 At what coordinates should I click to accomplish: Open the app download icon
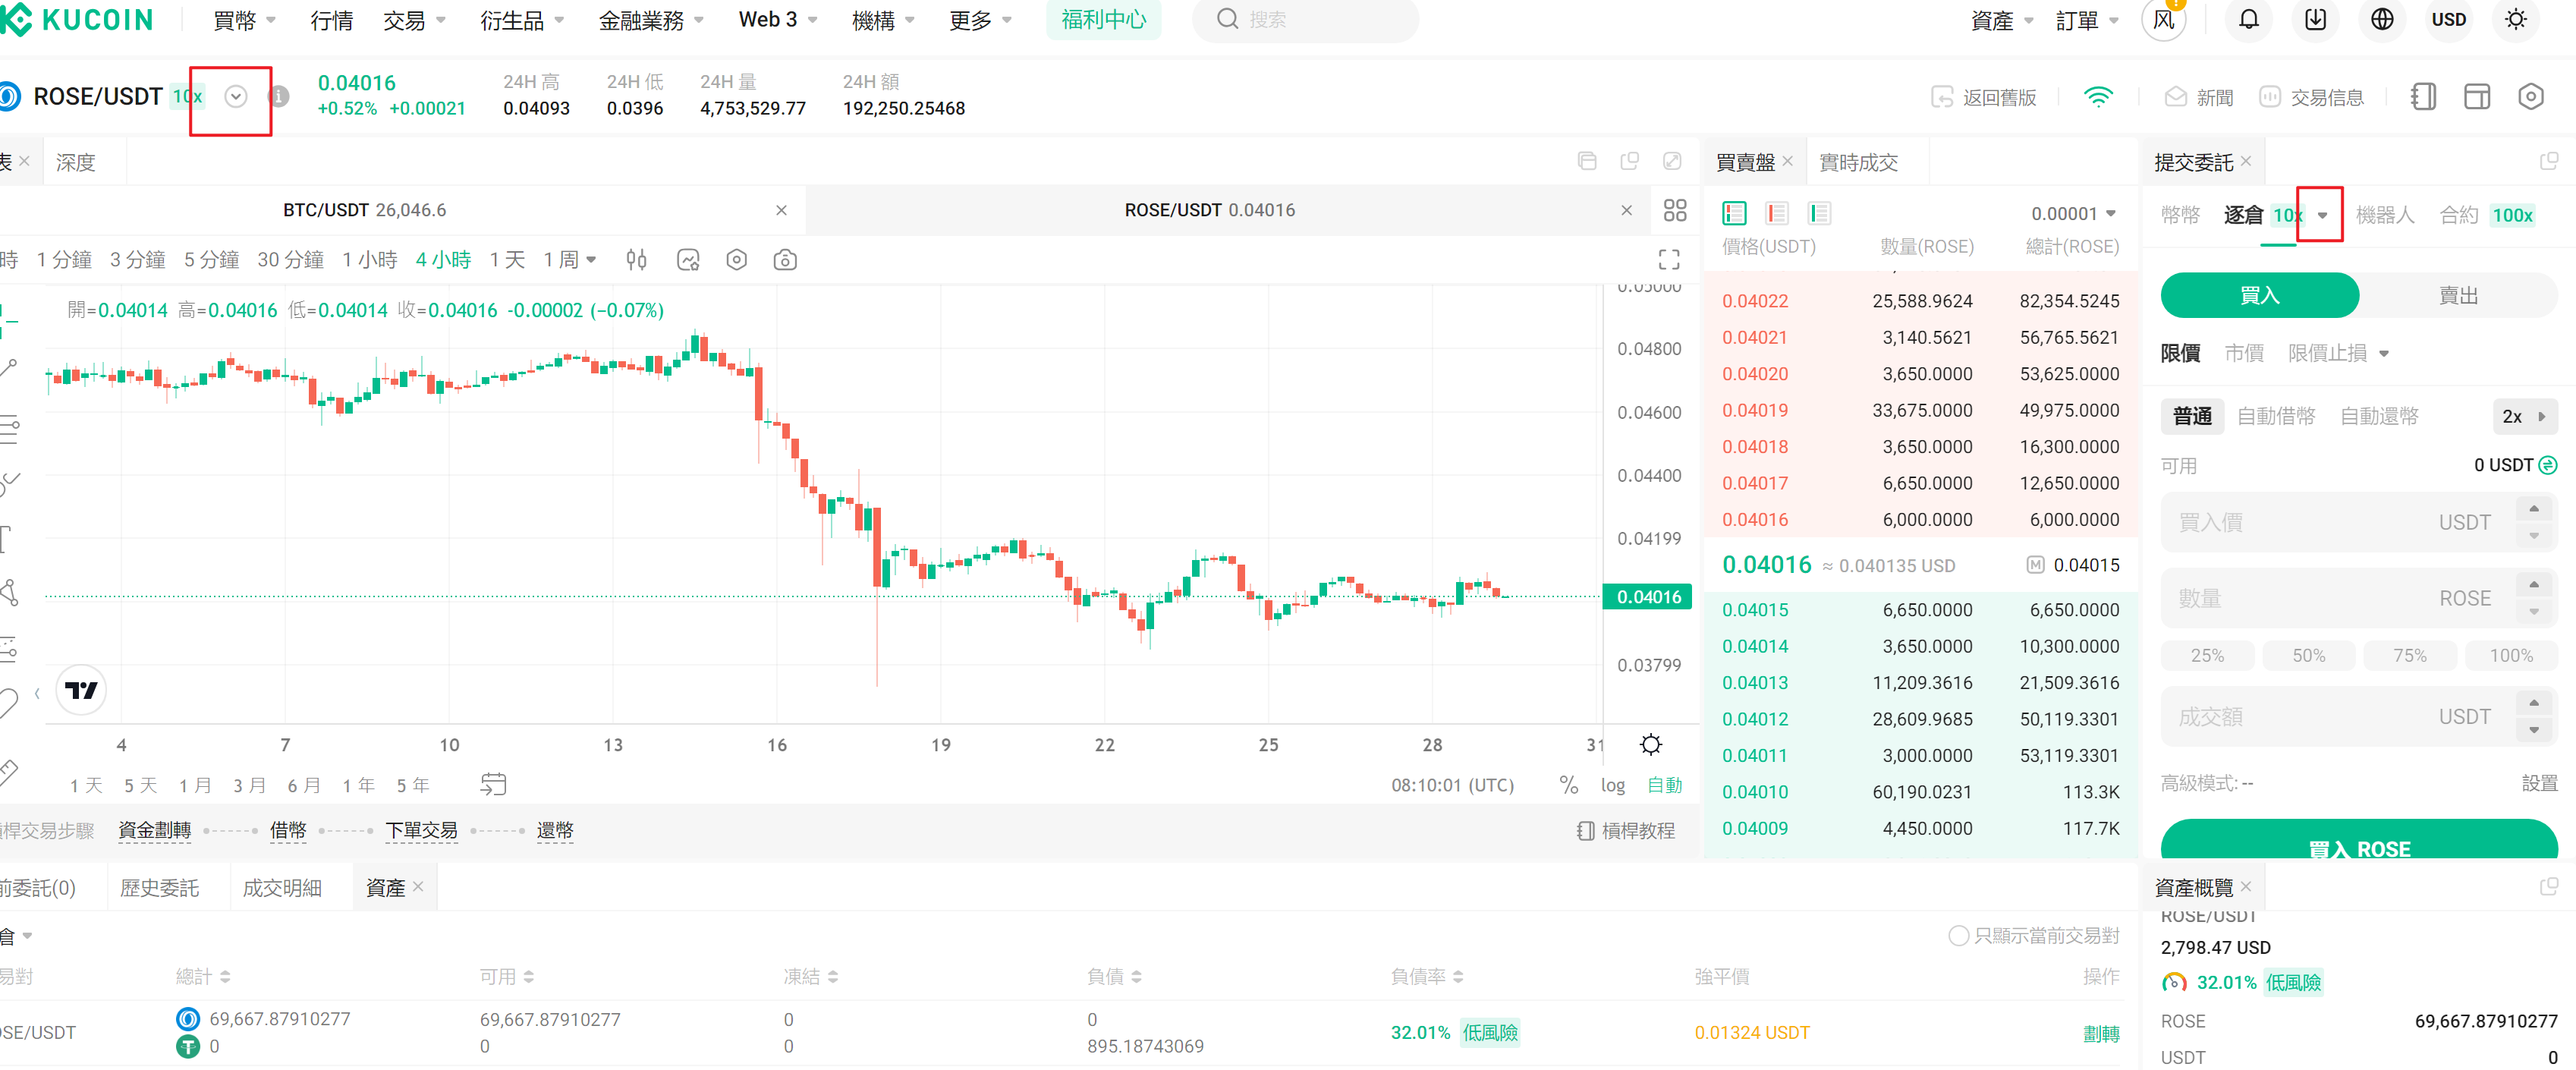(2315, 20)
